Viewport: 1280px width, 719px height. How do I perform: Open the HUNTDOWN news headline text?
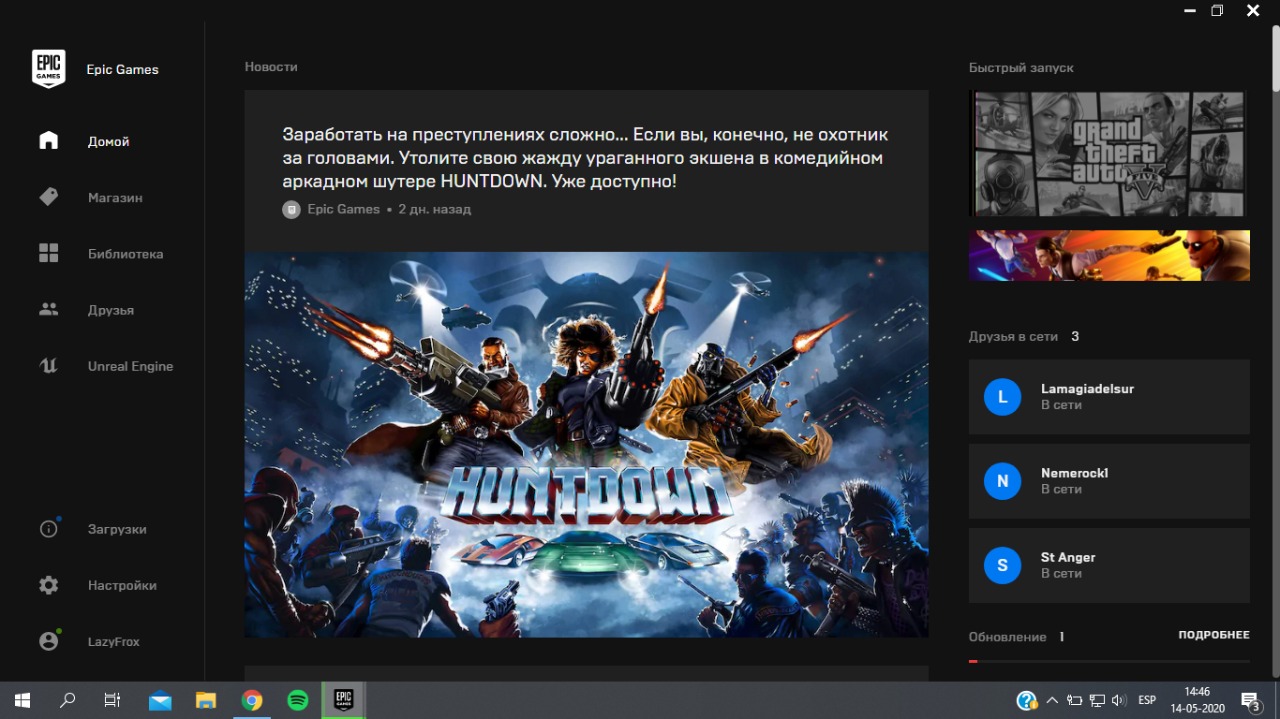pos(585,158)
